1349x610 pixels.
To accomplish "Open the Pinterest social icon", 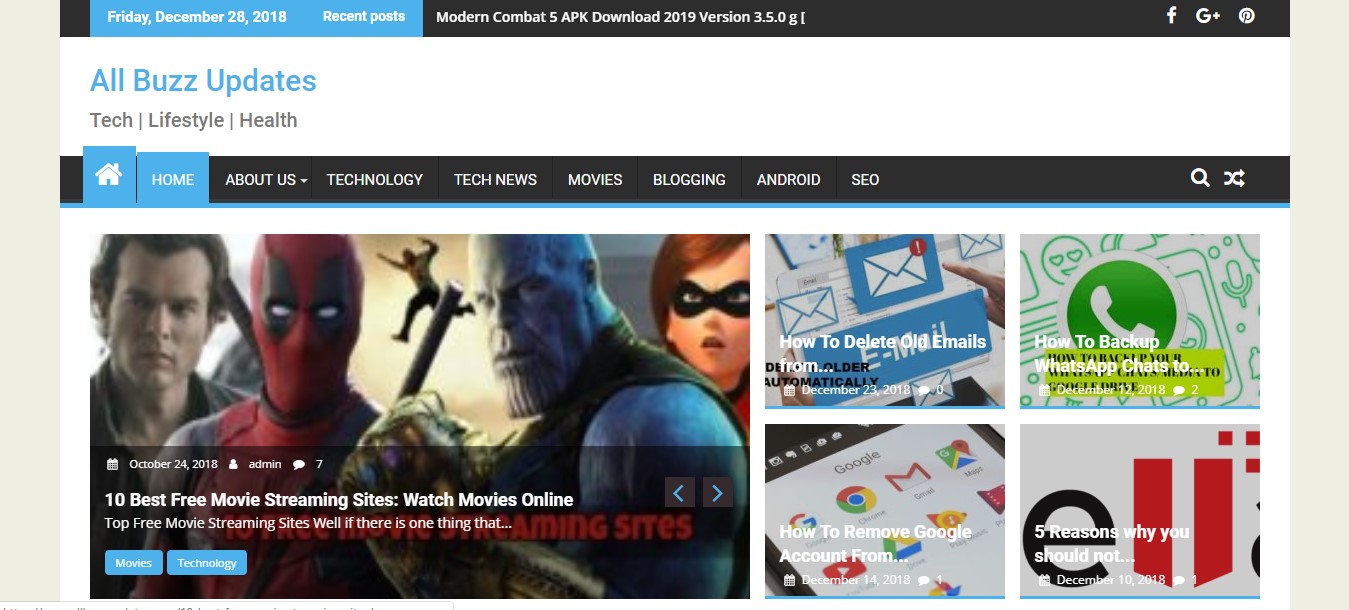I will tap(1246, 16).
